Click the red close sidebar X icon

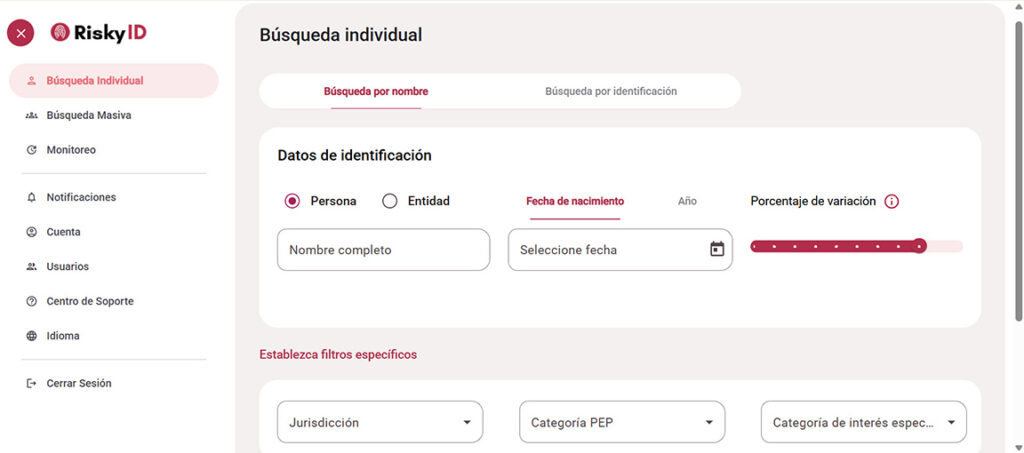point(21,33)
